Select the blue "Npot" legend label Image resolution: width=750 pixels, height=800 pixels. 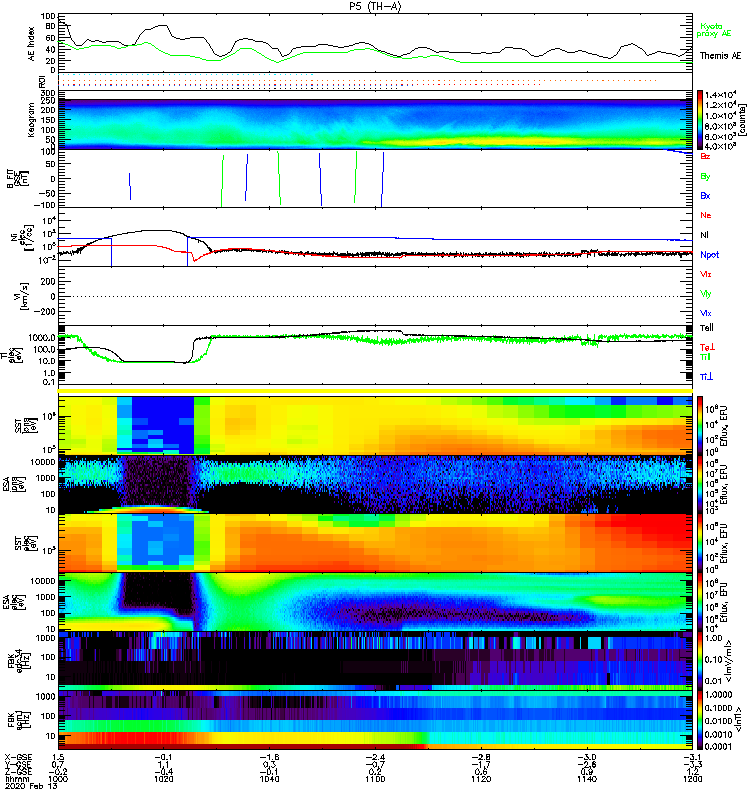coord(710,255)
